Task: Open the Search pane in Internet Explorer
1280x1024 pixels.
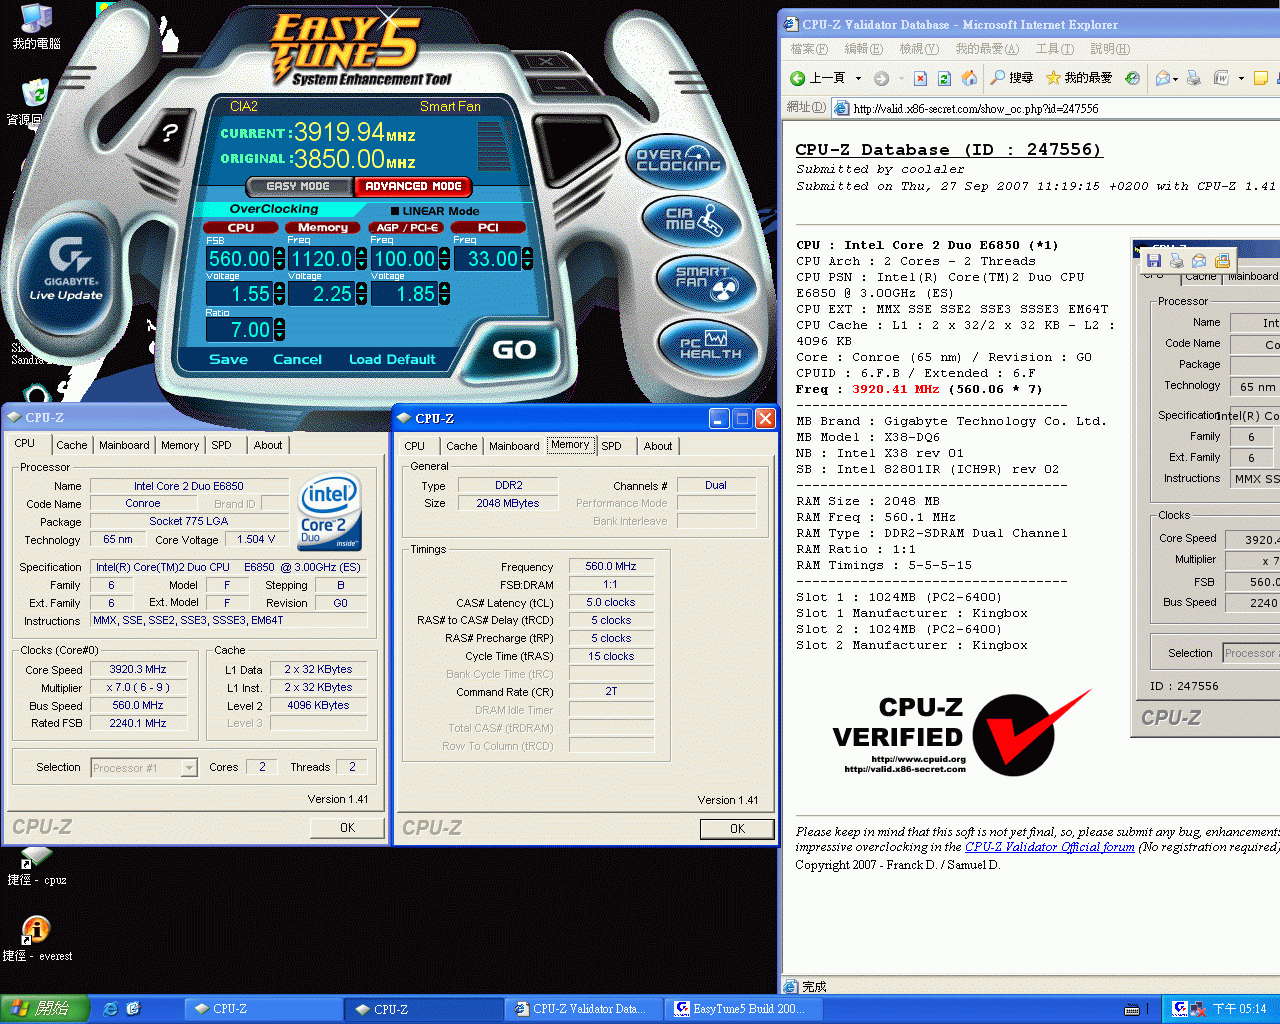Action: (x=1011, y=78)
